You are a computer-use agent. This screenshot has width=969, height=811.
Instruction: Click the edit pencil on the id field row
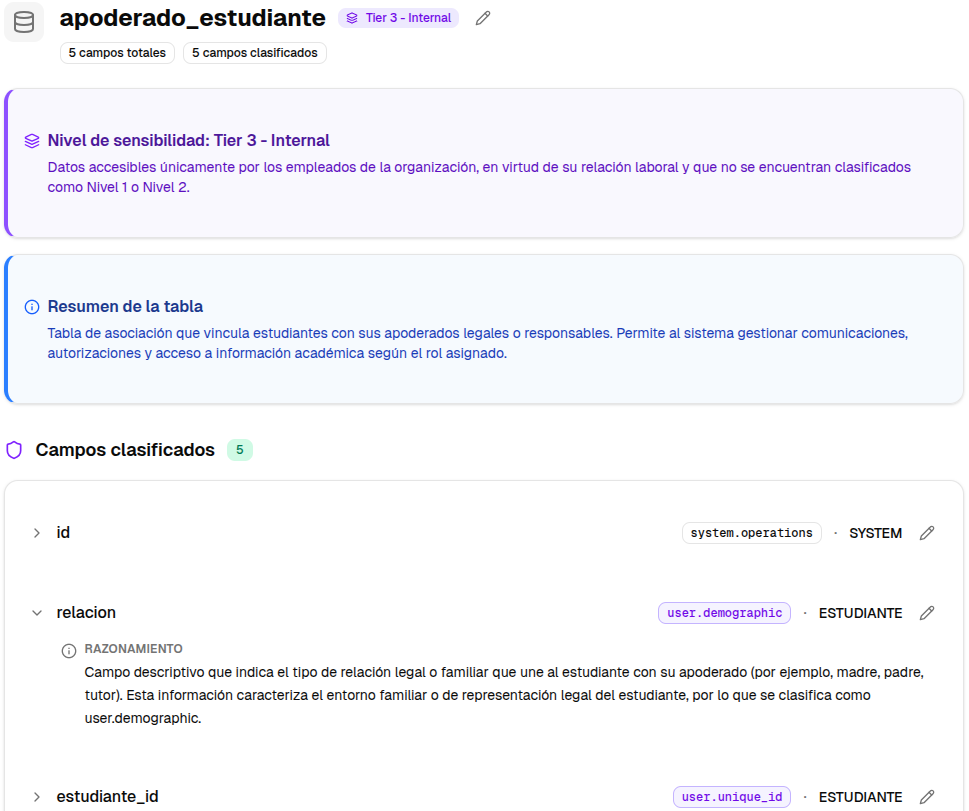coord(926,532)
